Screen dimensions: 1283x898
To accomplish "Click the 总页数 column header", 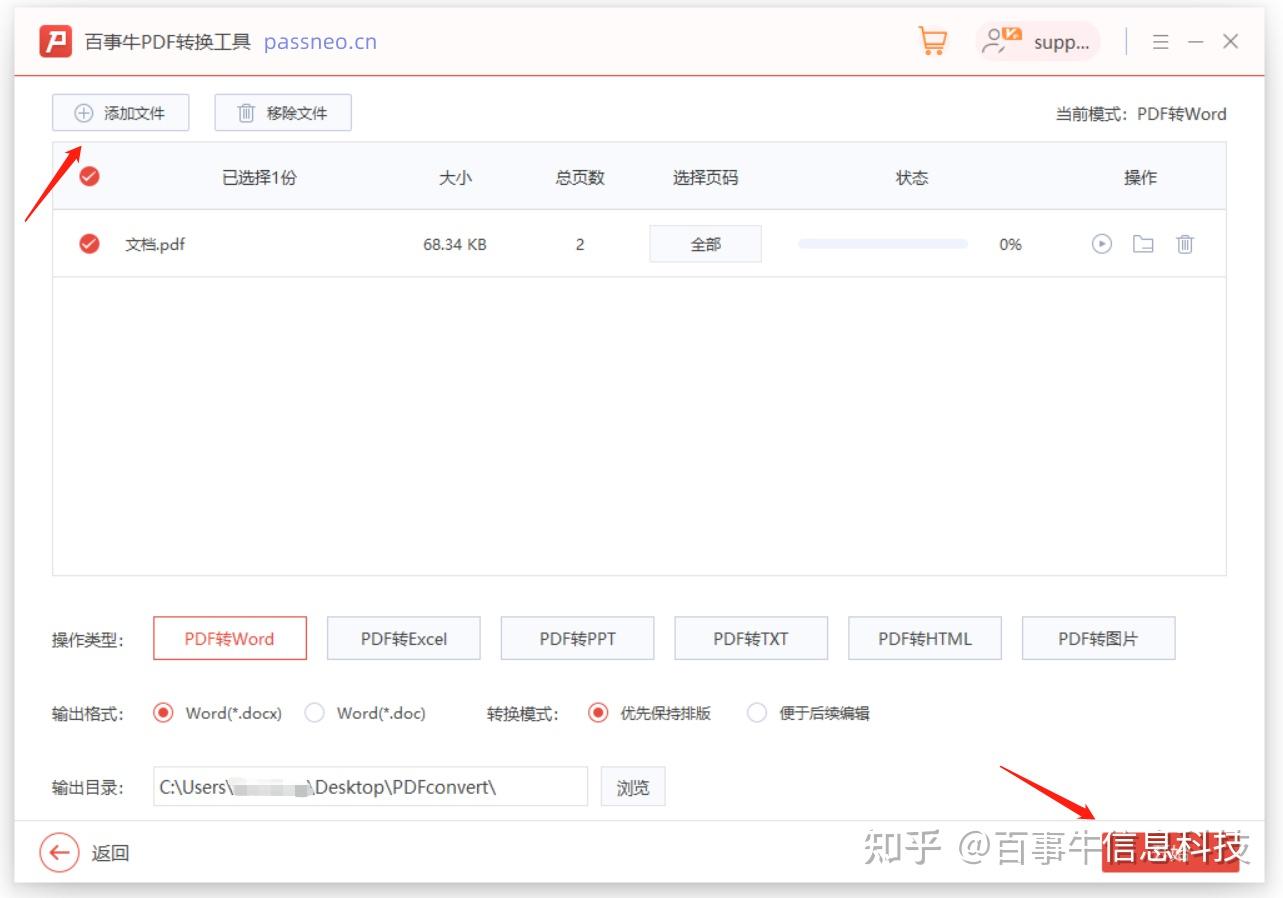I will (x=580, y=177).
